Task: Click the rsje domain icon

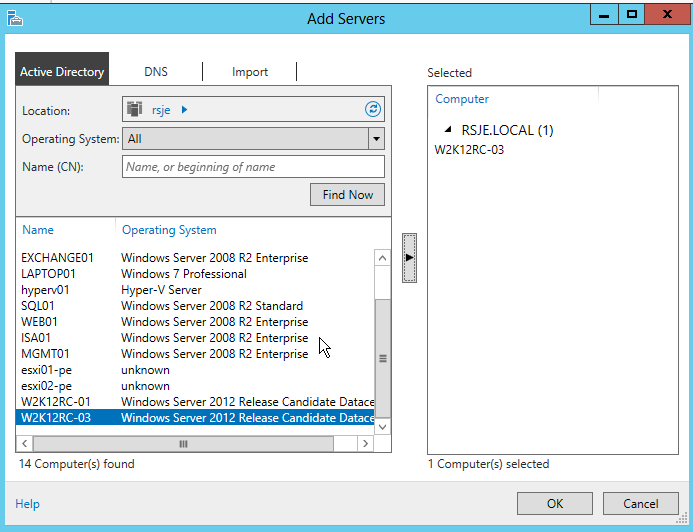Action: tap(137, 110)
